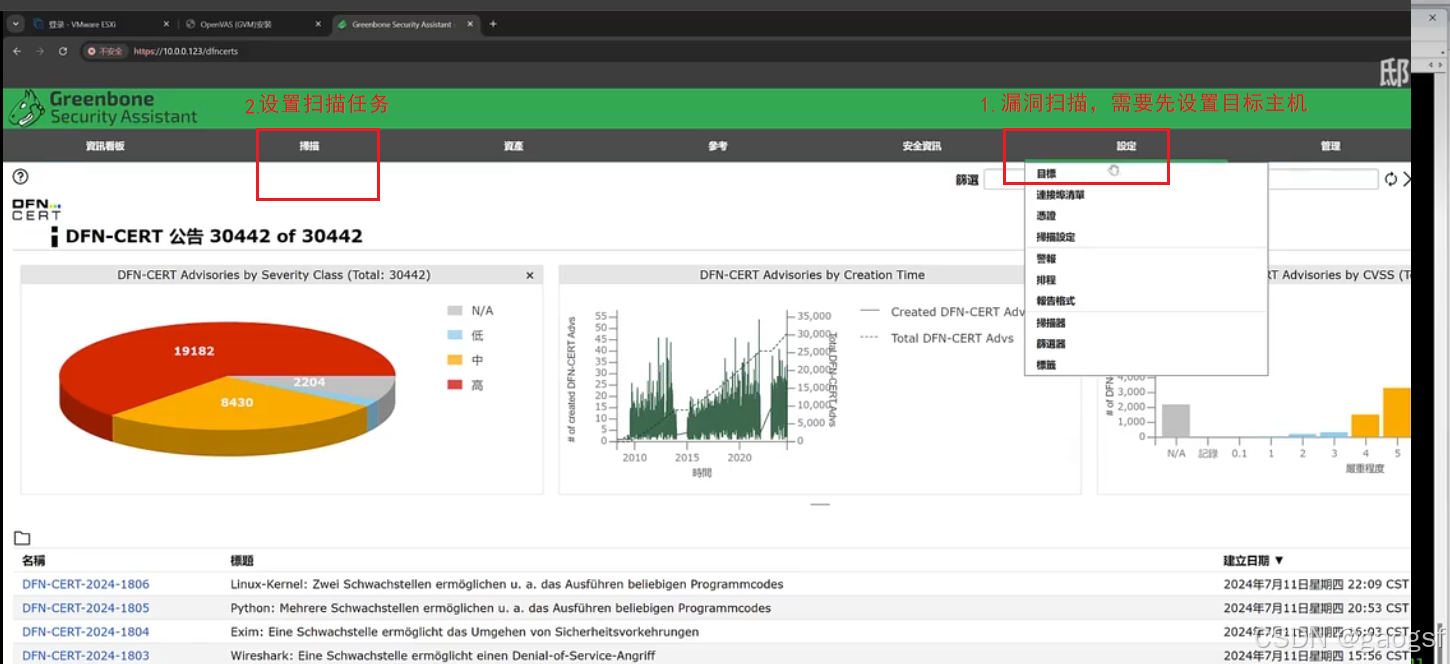Sort table by 名稱 column header
The image size is (1450, 664).
34,561
